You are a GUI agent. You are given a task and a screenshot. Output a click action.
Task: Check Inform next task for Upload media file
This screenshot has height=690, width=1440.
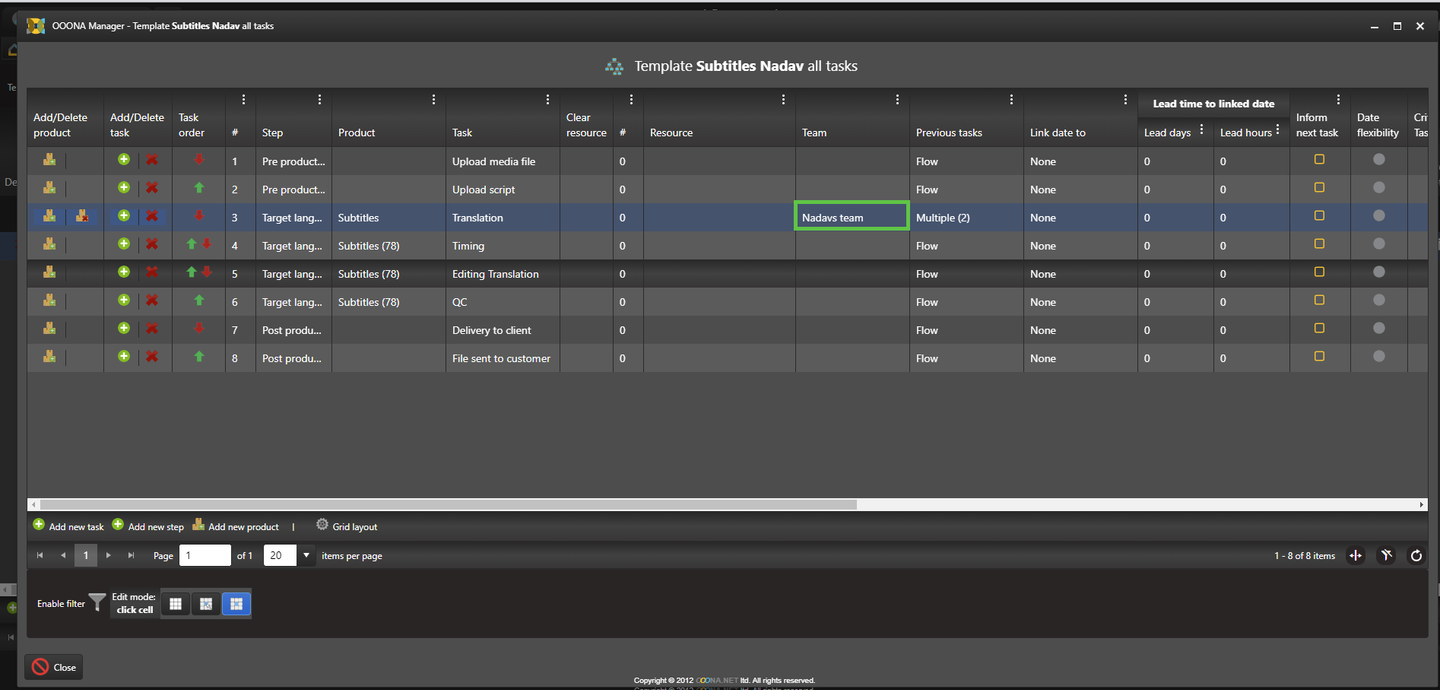pos(1319,160)
